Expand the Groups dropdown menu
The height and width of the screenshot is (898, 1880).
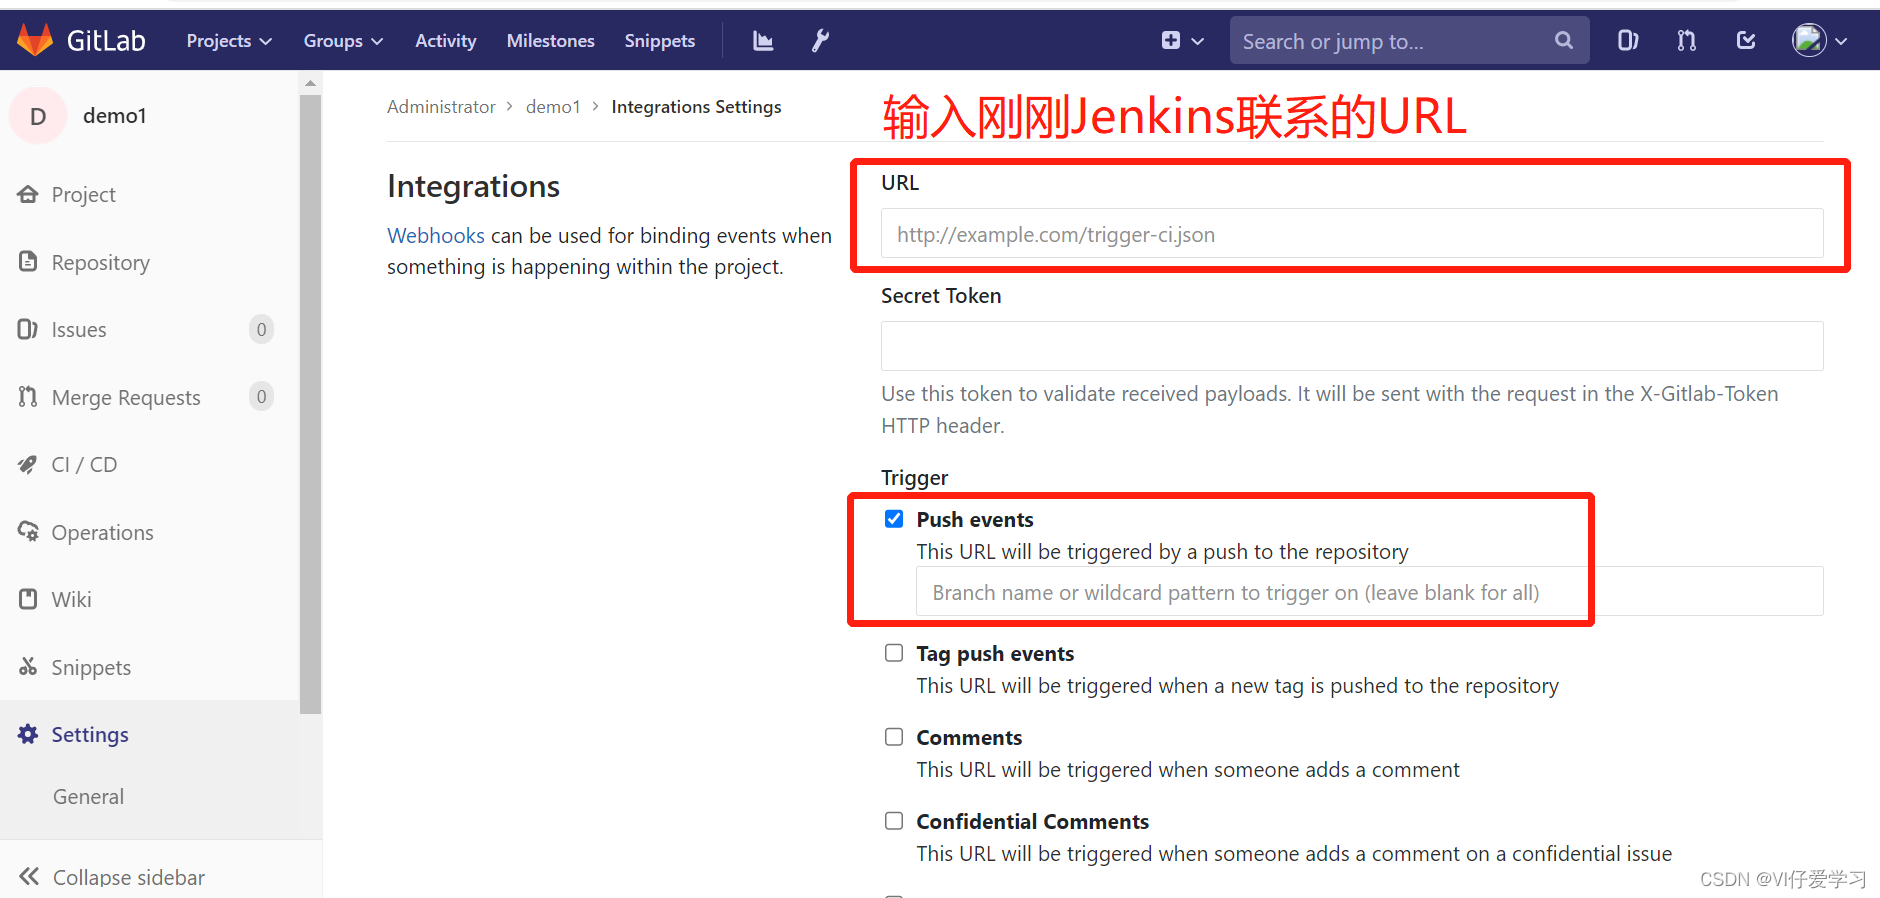tap(343, 41)
